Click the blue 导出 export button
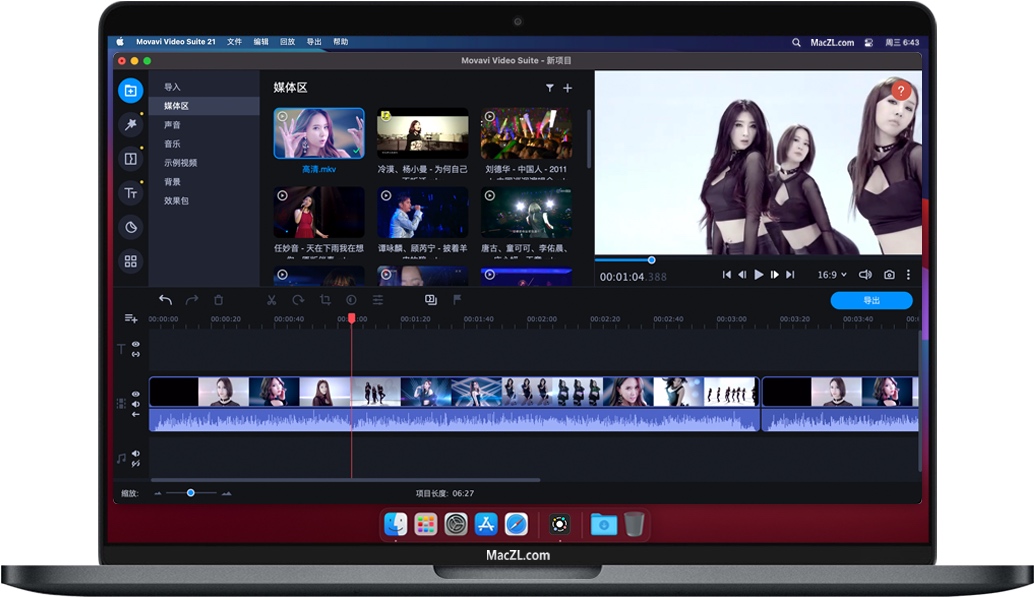1034x597 pixels. (x=871, y=299)
